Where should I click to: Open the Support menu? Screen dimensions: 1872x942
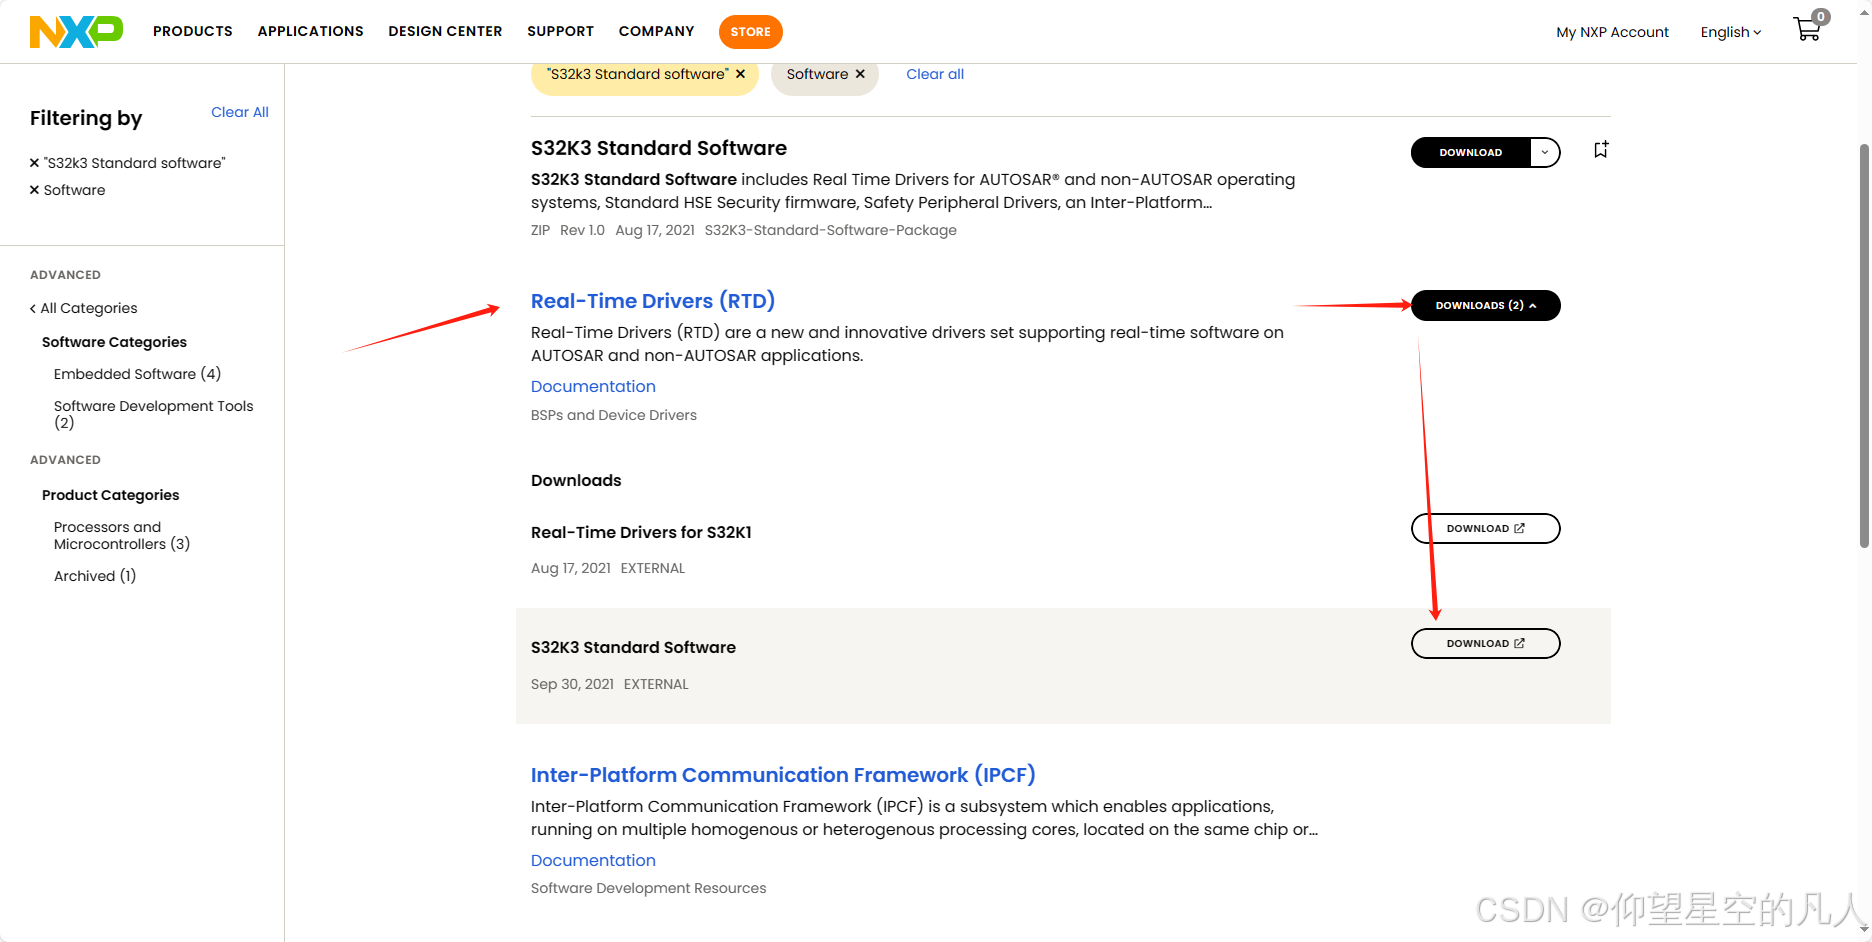coord(560,31)
